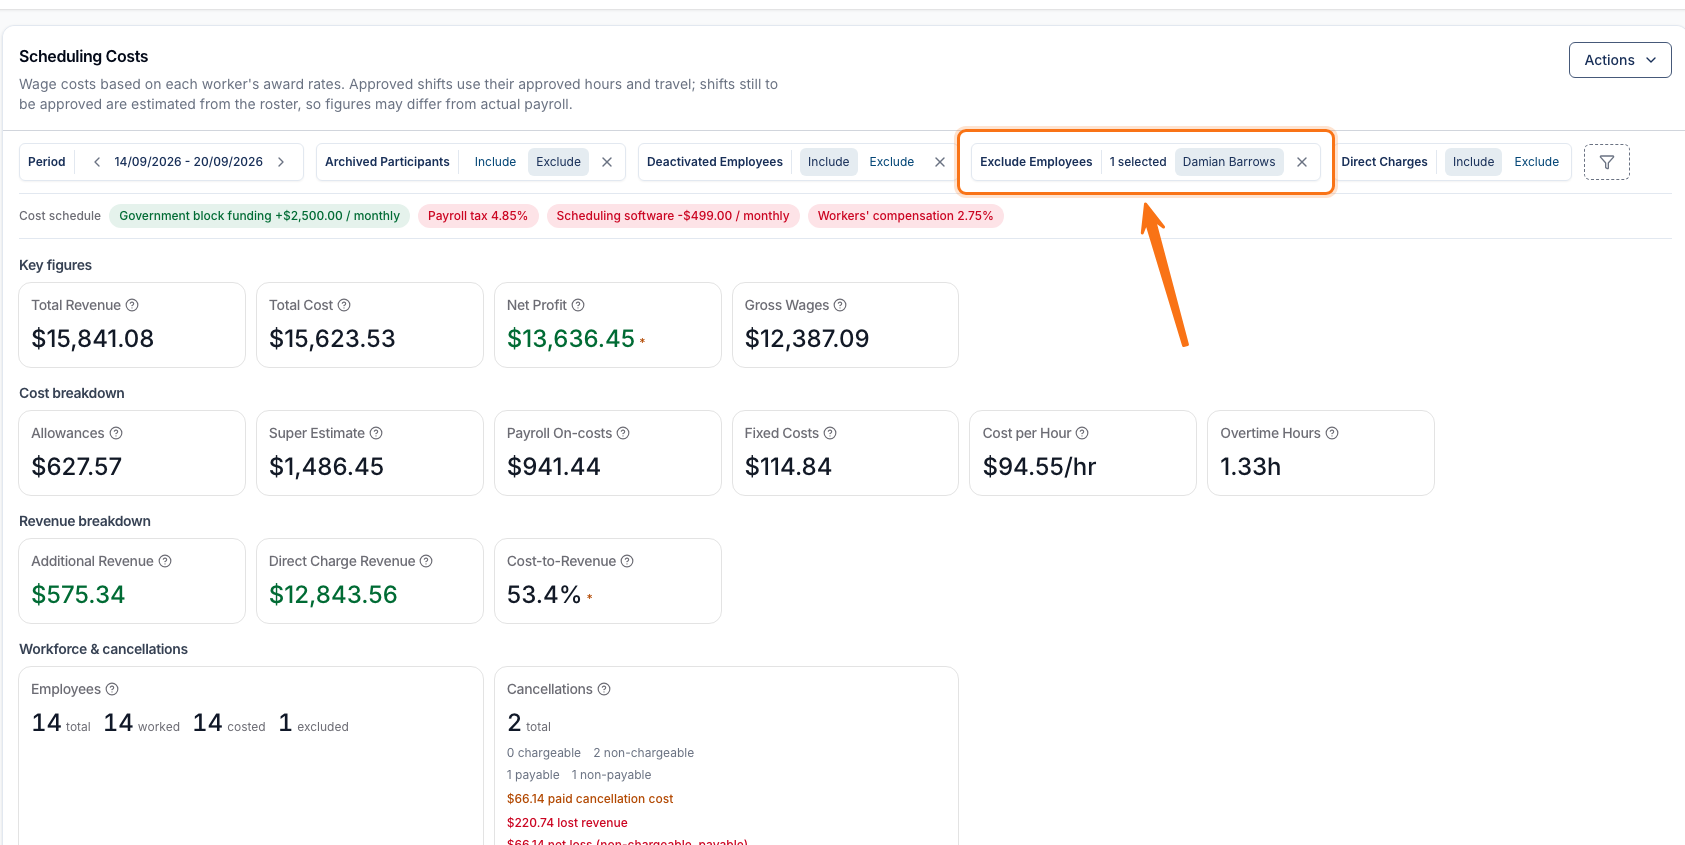
Task: Show help for Cost-to-Revenue
Action: [x=627, y=561]
